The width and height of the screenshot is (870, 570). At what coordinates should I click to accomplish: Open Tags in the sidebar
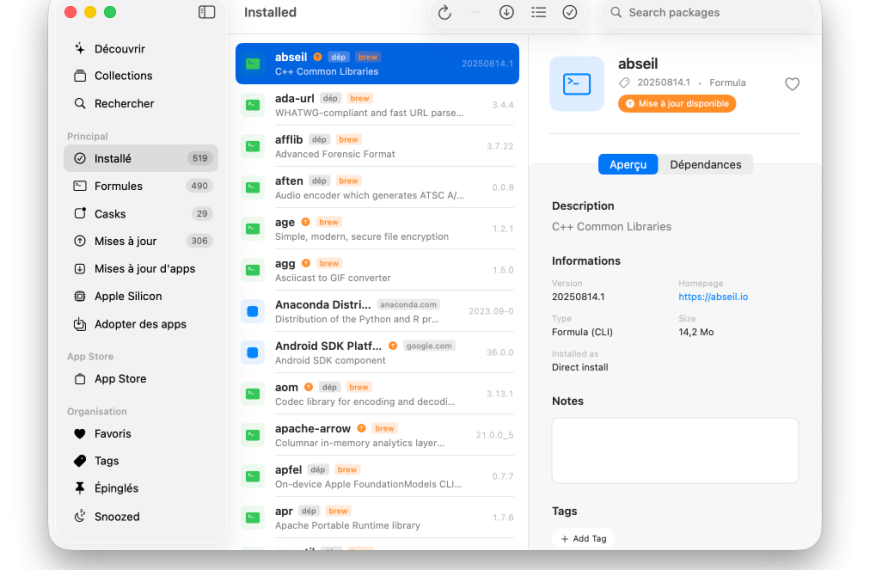click(141, 461)
